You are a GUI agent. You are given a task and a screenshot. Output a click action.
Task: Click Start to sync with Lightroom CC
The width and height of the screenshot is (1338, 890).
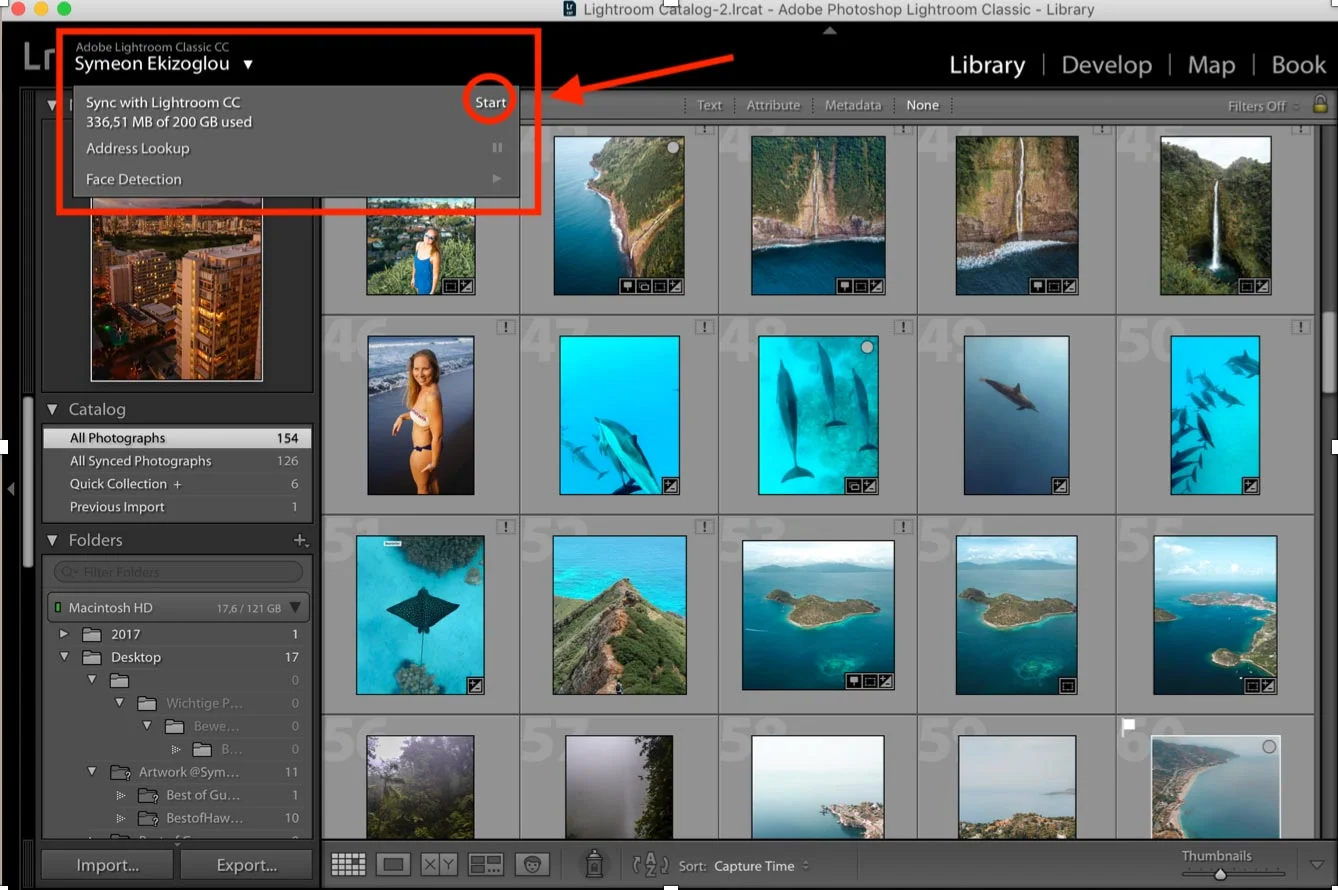coord(490,102)
